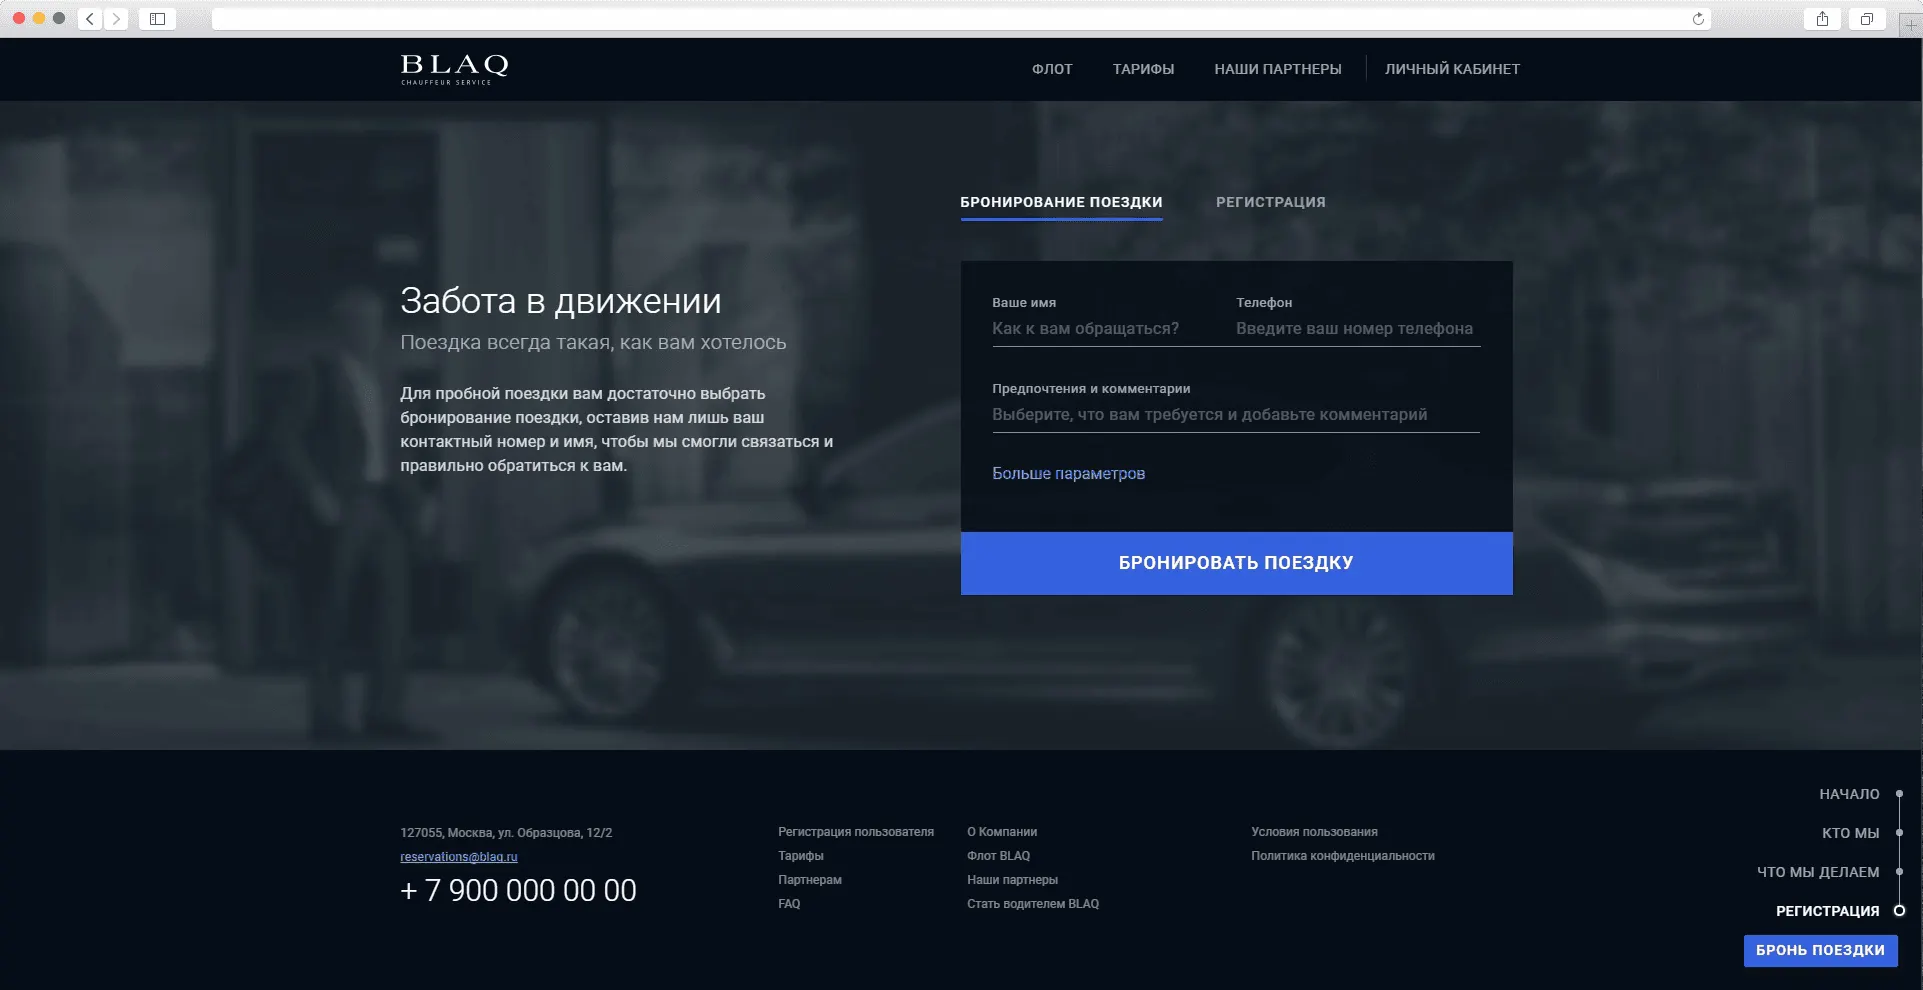This screenshot has height=990, width=1923.
Task: Click the reservations@blaq.ru email link
Action: click(x=459, y=857)
